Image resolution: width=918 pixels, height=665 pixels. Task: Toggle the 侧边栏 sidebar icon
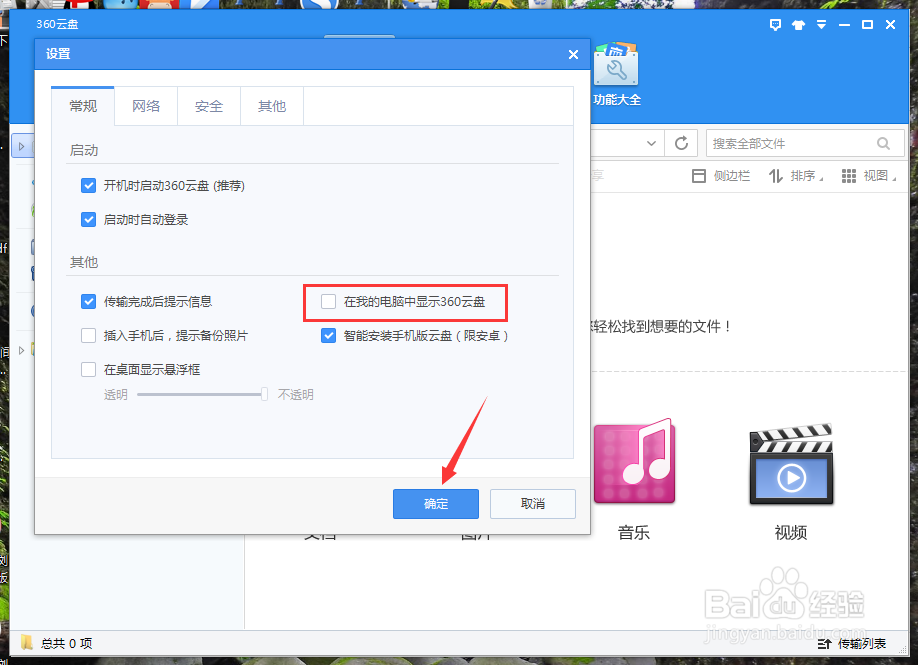698,176
